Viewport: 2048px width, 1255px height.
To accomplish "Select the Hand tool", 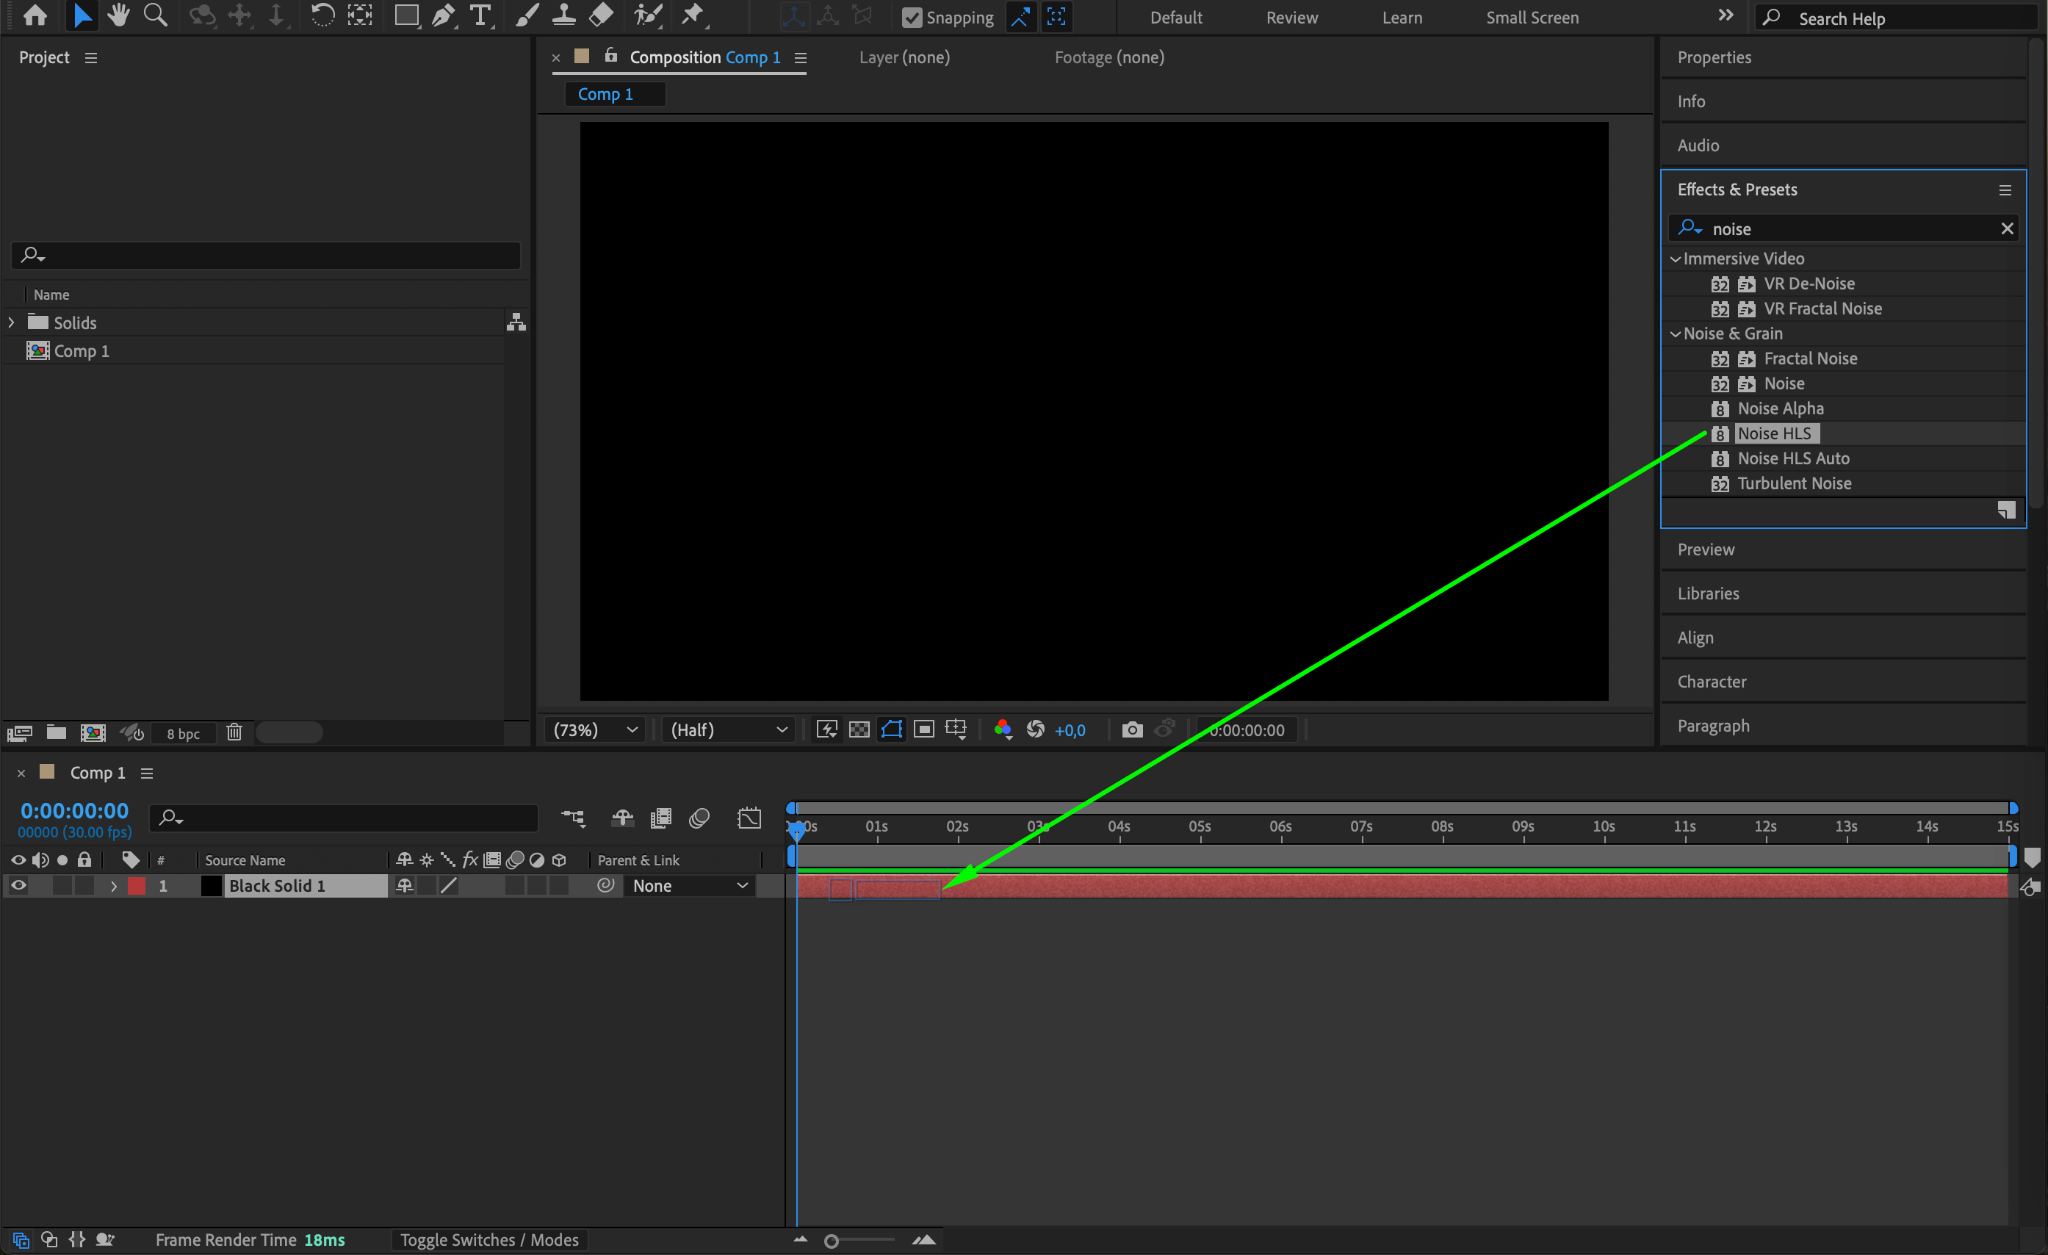I will point(119,15).
